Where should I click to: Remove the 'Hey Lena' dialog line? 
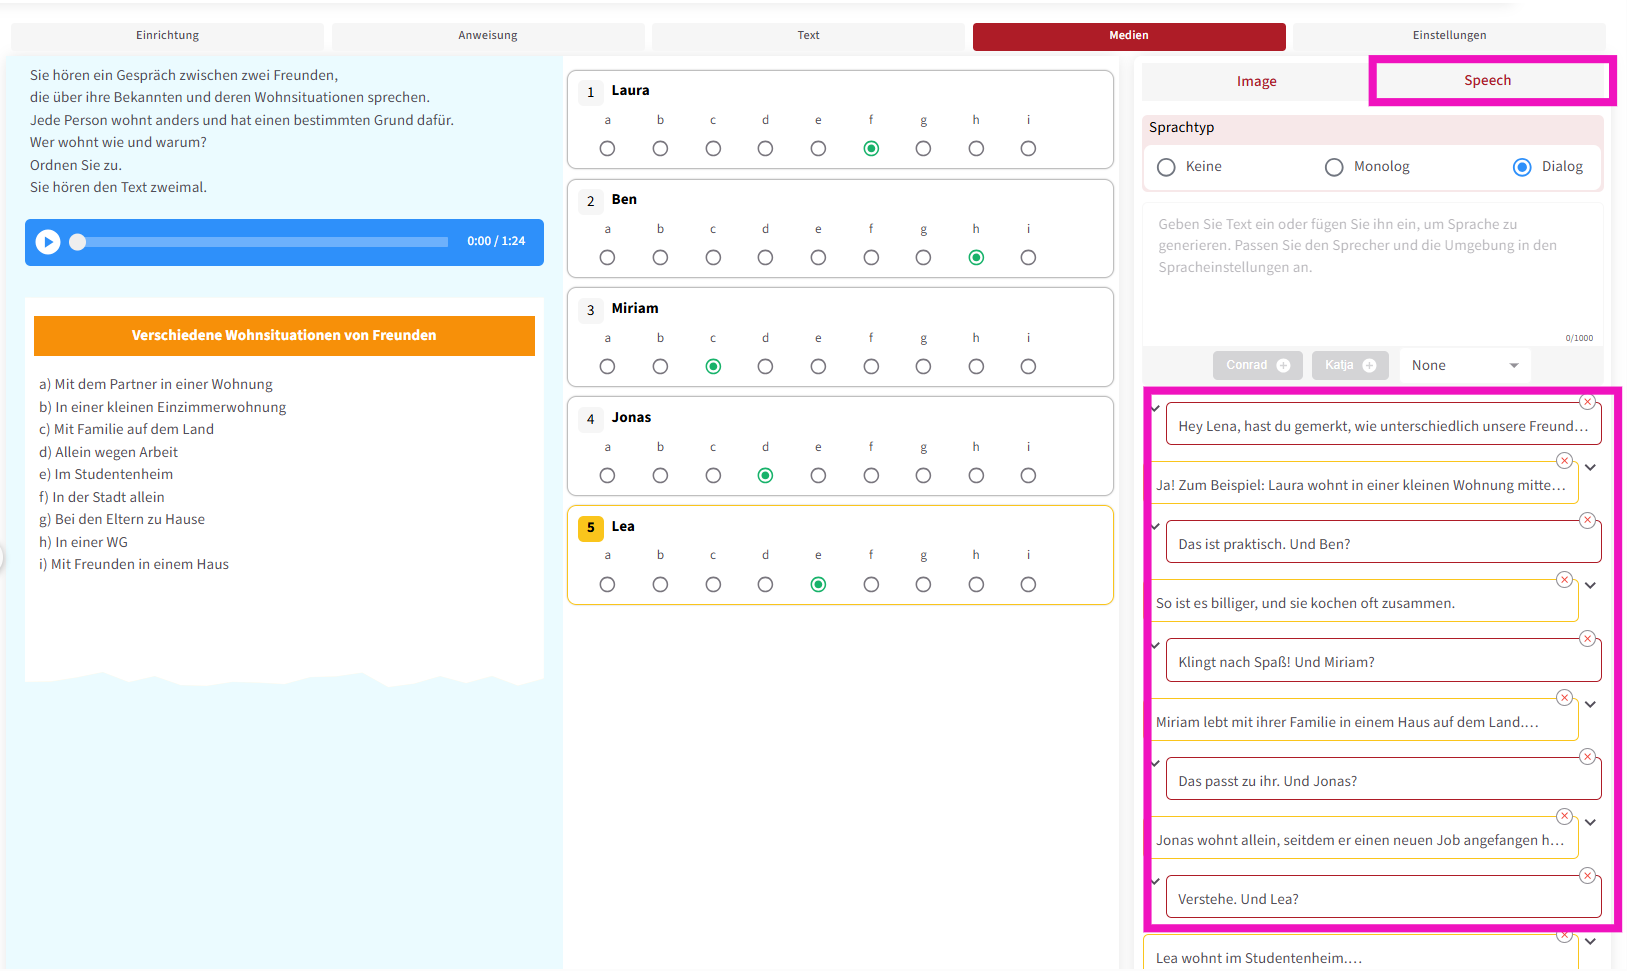pos(1587,402)
